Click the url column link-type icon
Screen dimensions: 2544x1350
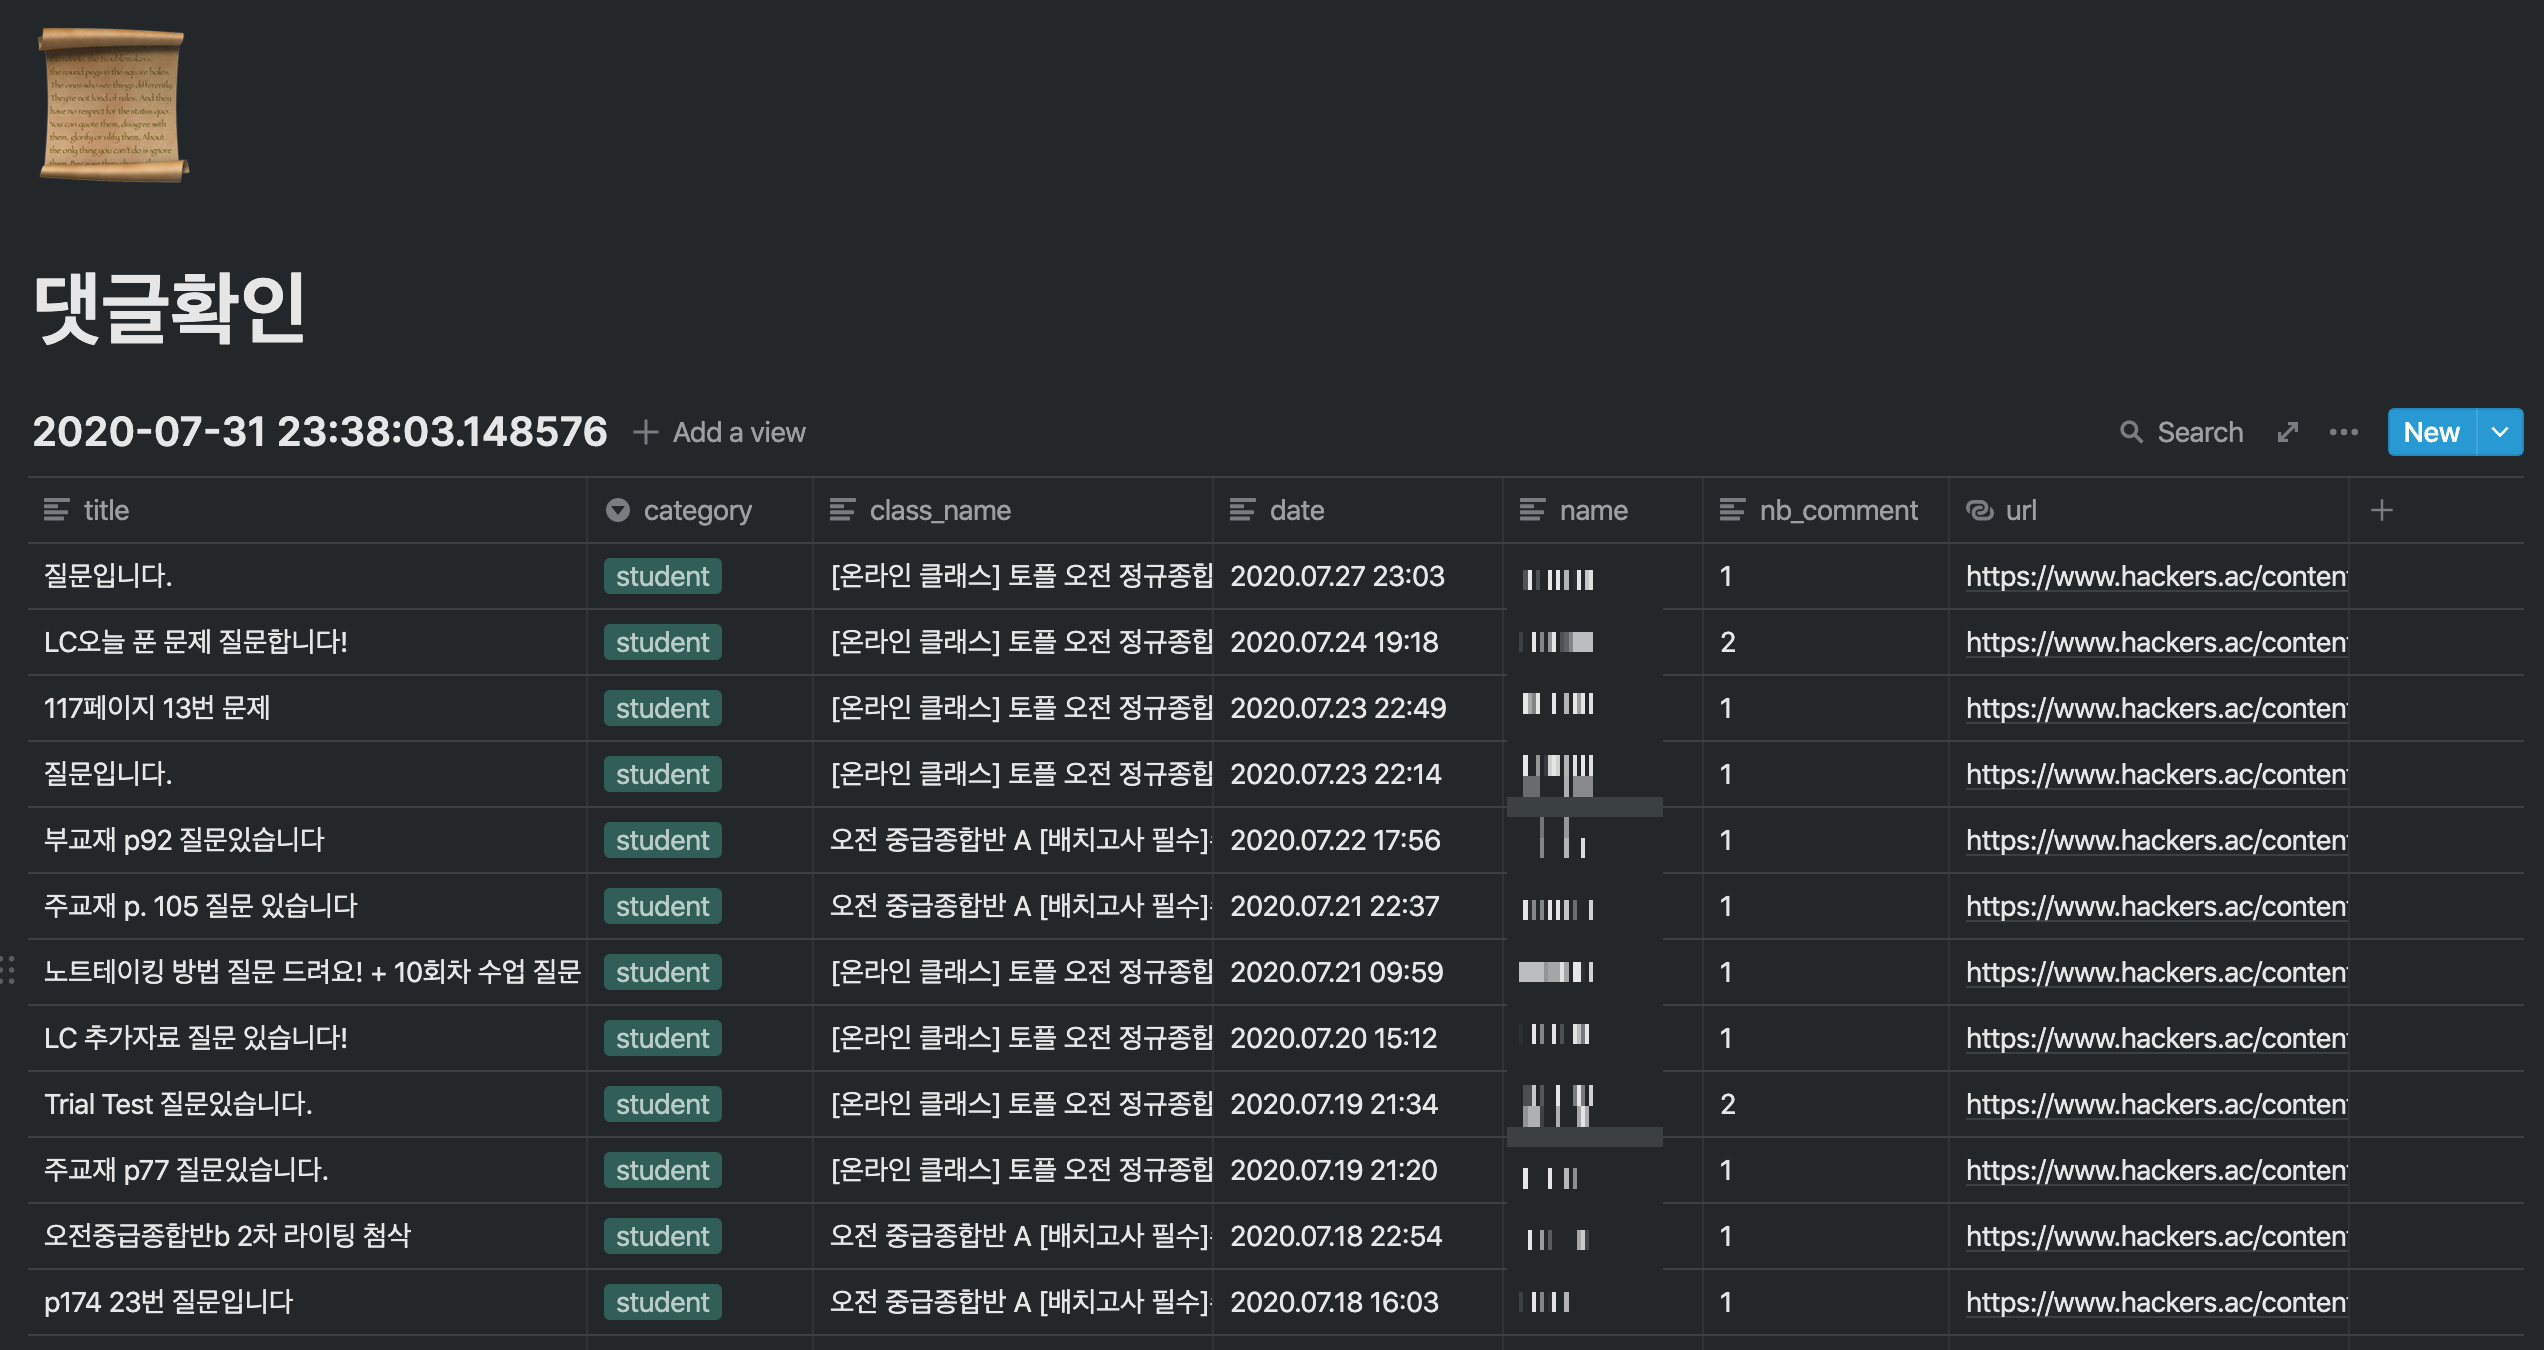point(1980,510)
